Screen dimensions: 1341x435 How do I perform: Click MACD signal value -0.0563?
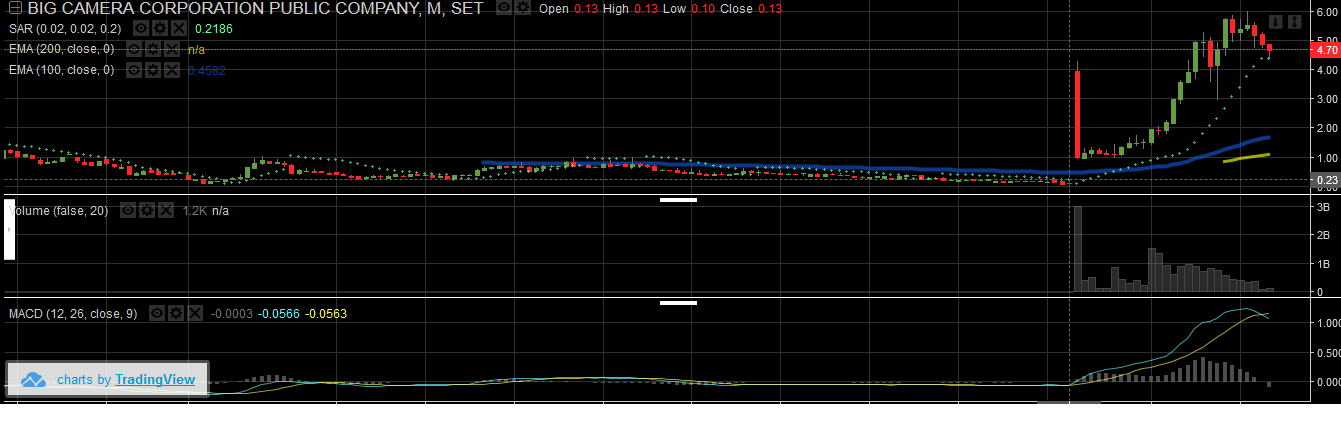click(x=326, y=314)
